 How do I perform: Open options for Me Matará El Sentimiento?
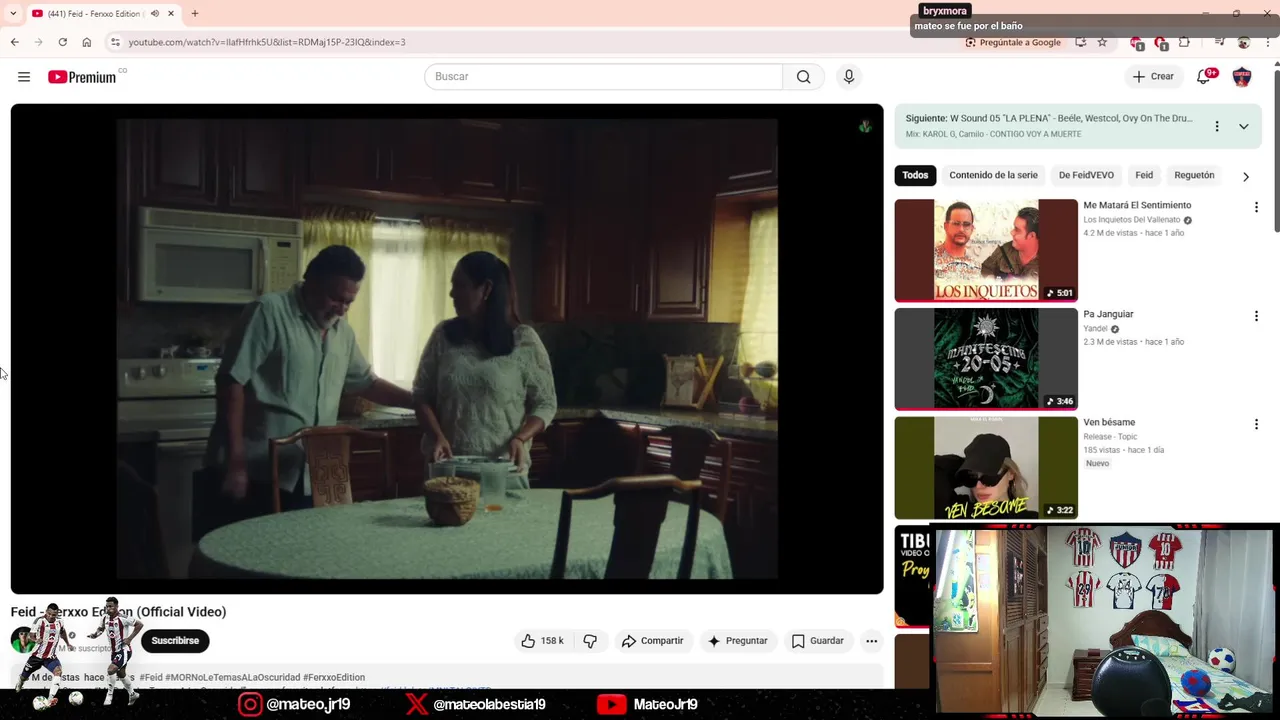click(1256, 207)
